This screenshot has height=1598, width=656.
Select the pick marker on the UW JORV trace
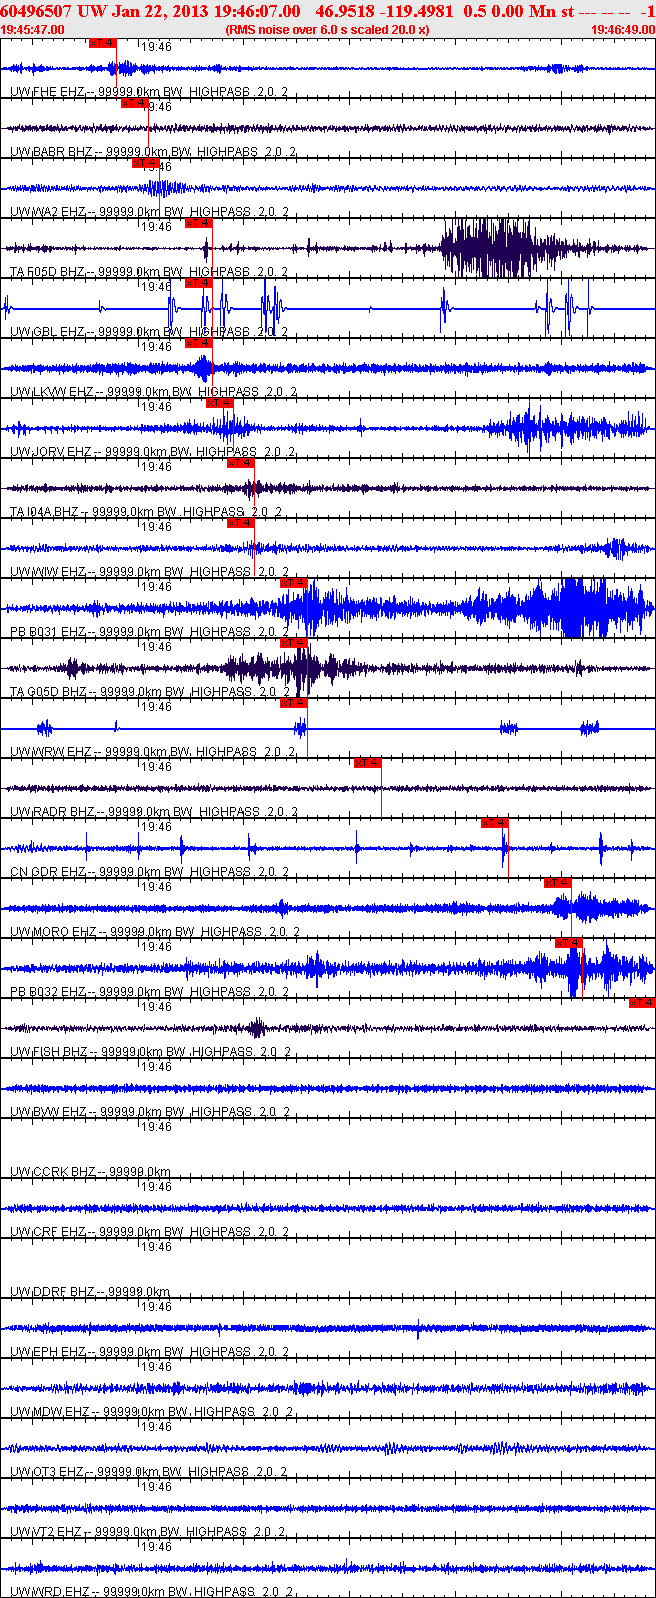coord(219,403)
